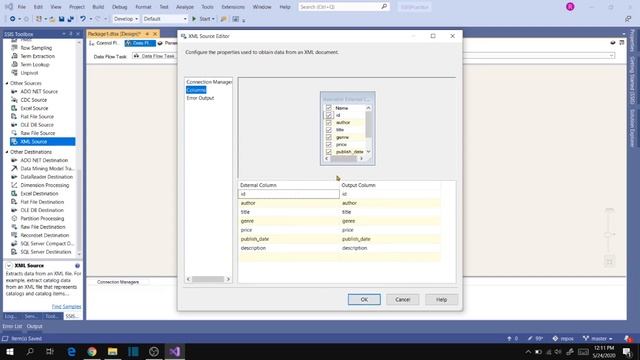Uncheck the genre column checkbox
Viewport: 640px width, 360px height.
(x=329, y=137)
